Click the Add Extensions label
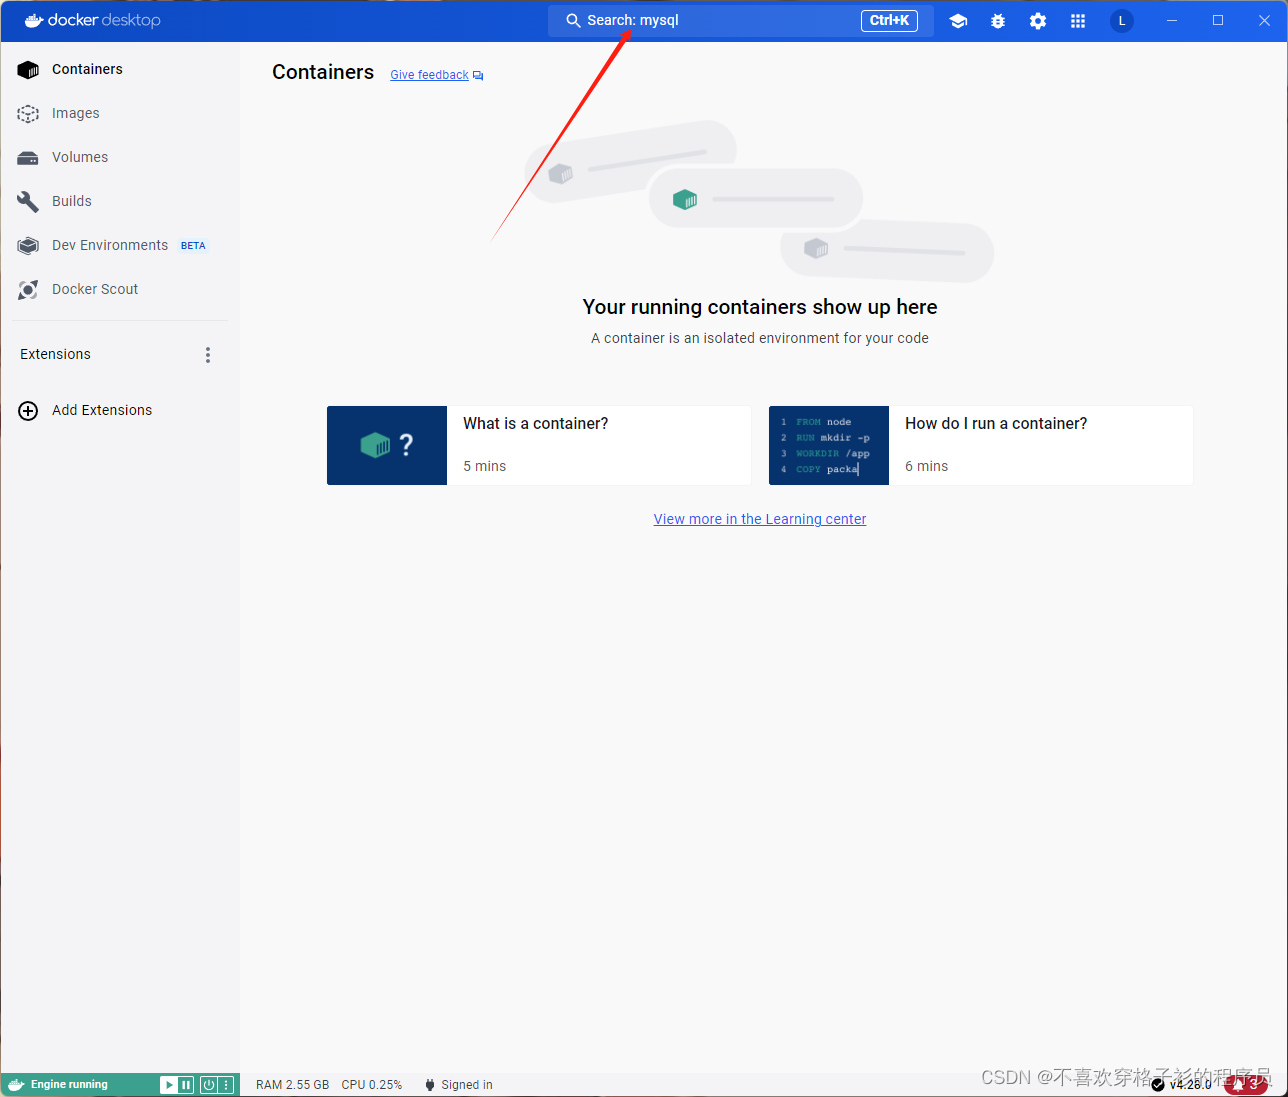Screen dimensions: 1288x1097 tap(102, 410)
